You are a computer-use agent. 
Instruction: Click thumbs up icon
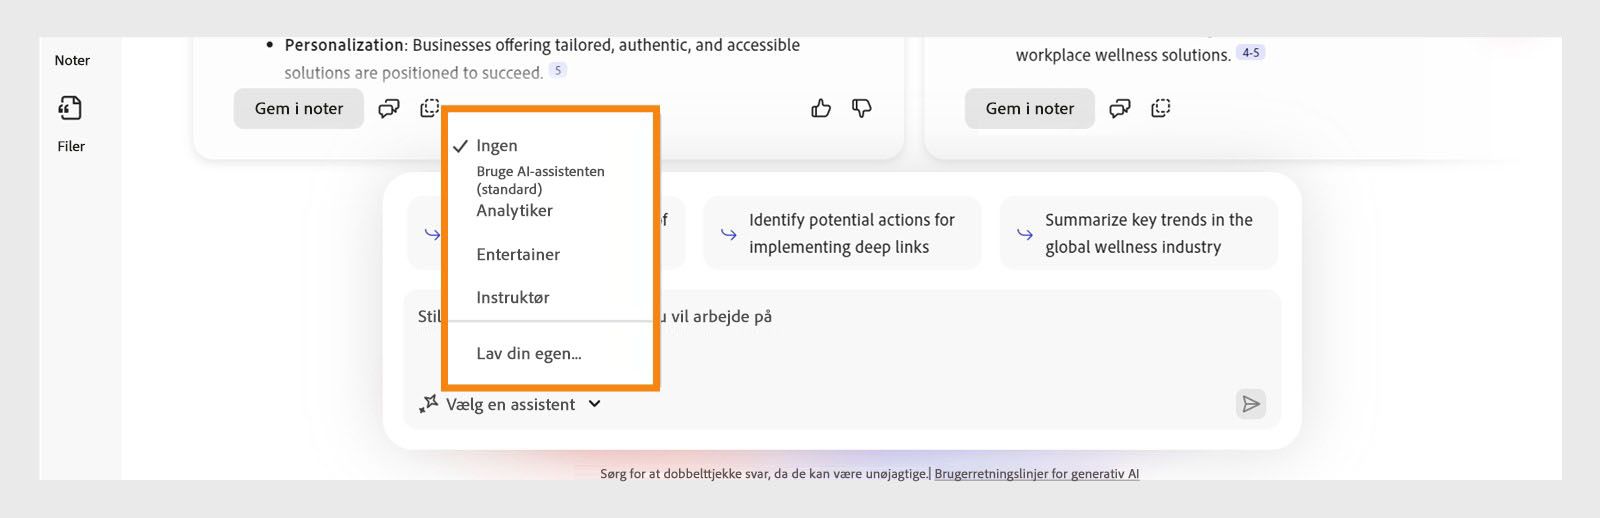click(x=821, y=108)
